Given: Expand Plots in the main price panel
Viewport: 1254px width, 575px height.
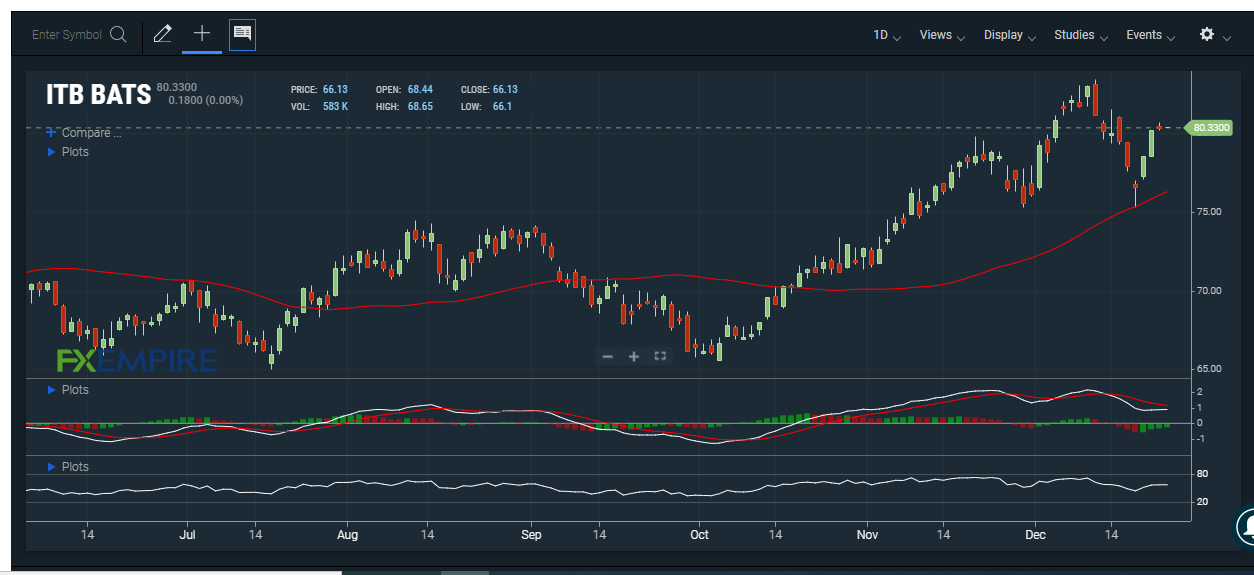Looking at the screenshot, I should tap(68, 152).
